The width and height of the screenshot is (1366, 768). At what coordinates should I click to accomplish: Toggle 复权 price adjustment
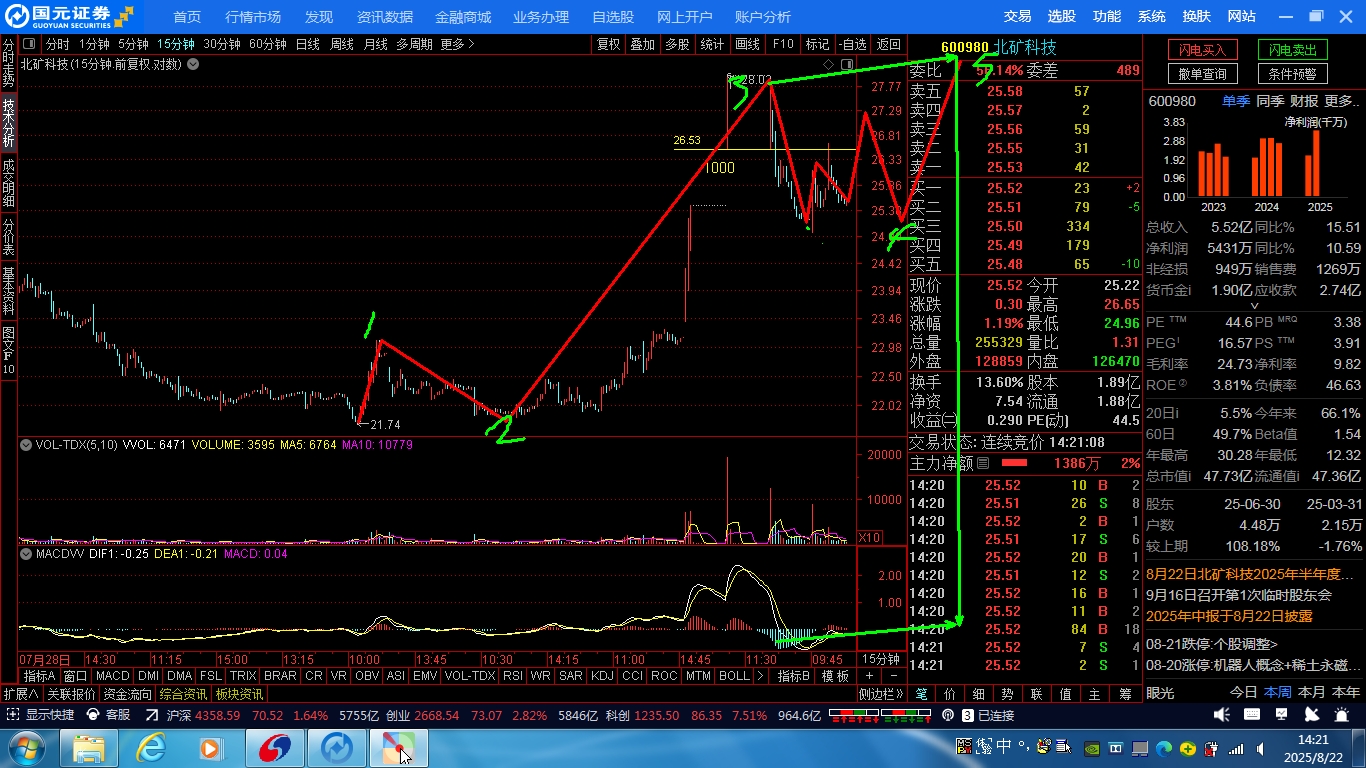pyautogui.click(x=609, y=44)
